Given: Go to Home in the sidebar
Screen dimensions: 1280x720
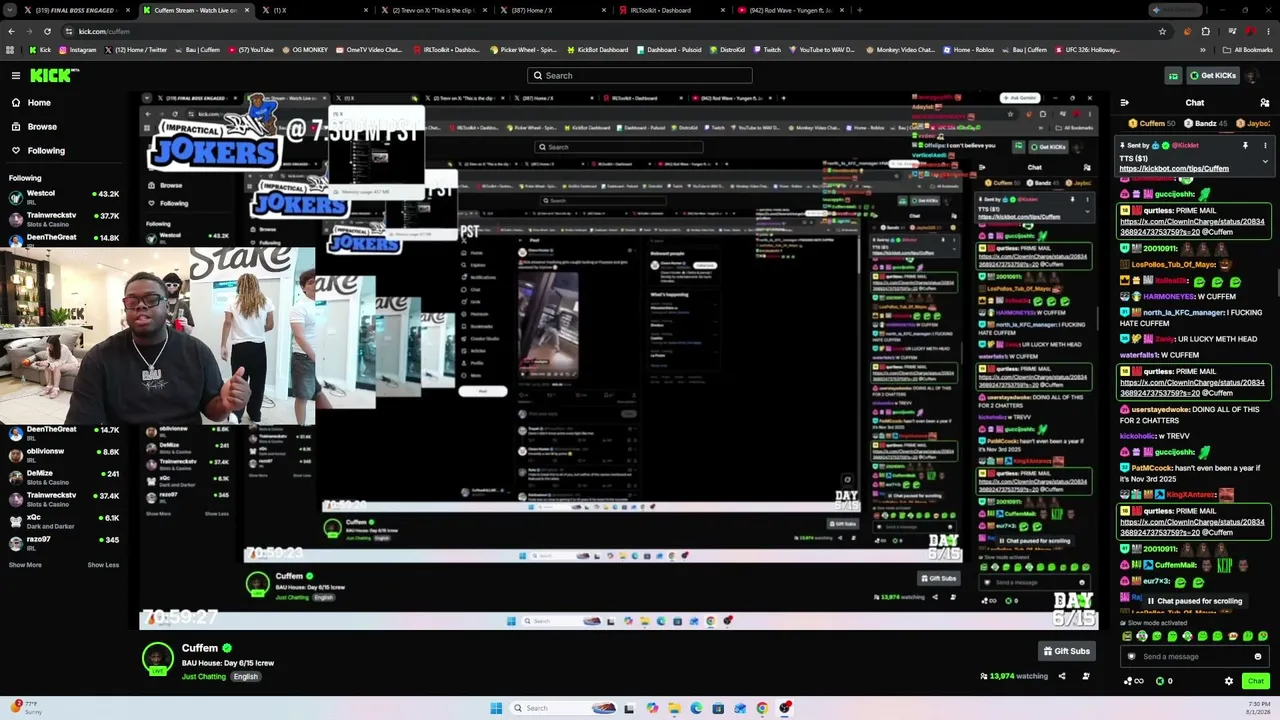Looking at the screenshot, I should [39, 102].
